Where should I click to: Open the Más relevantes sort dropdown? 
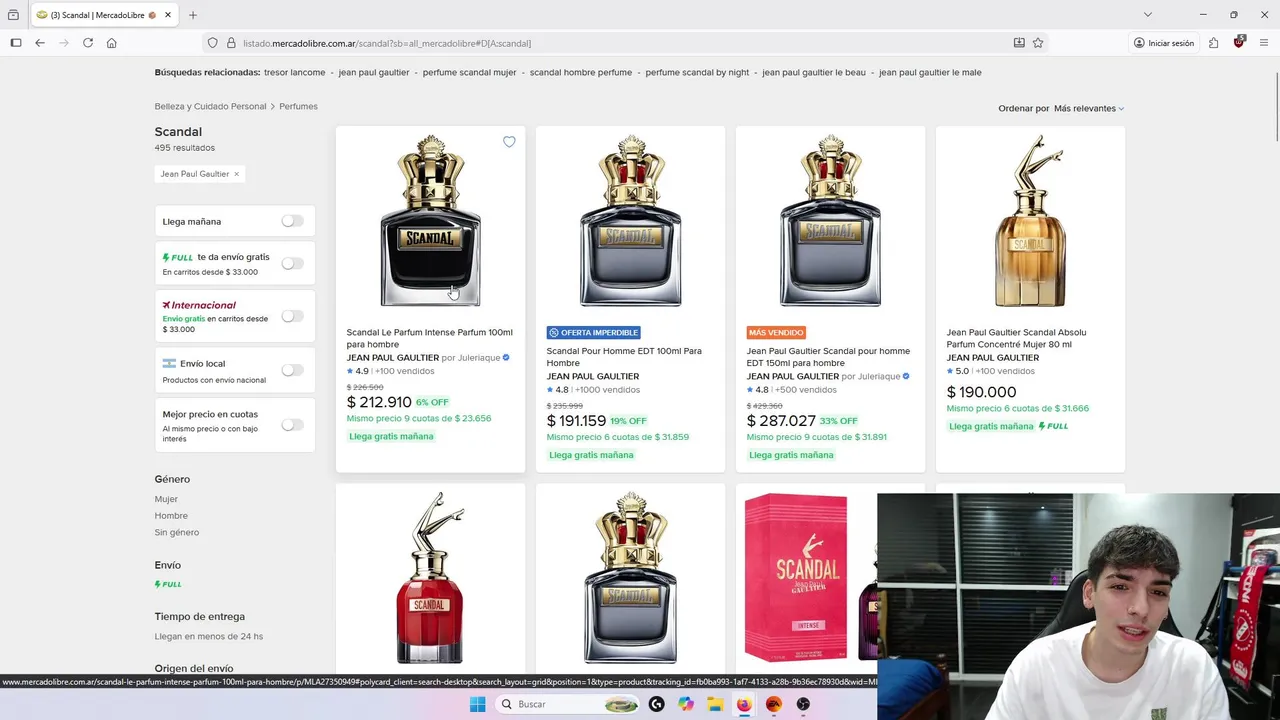coord(1089,108)
